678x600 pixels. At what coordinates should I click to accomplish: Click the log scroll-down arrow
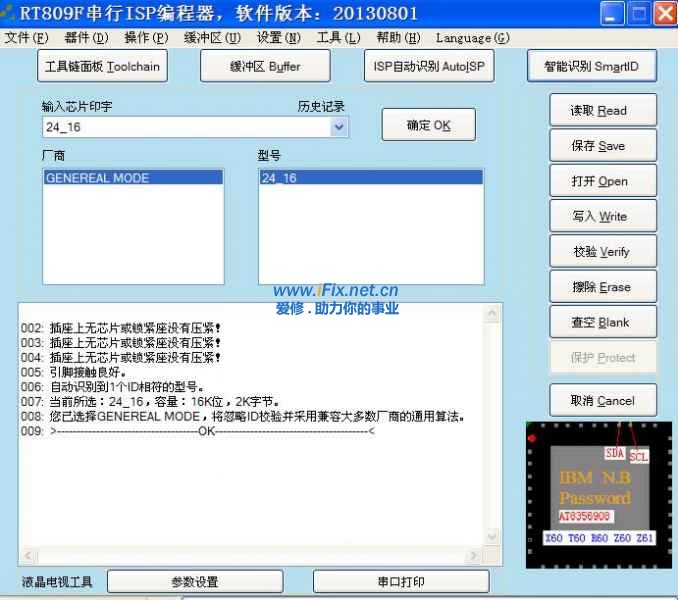[x=492, y=537]
